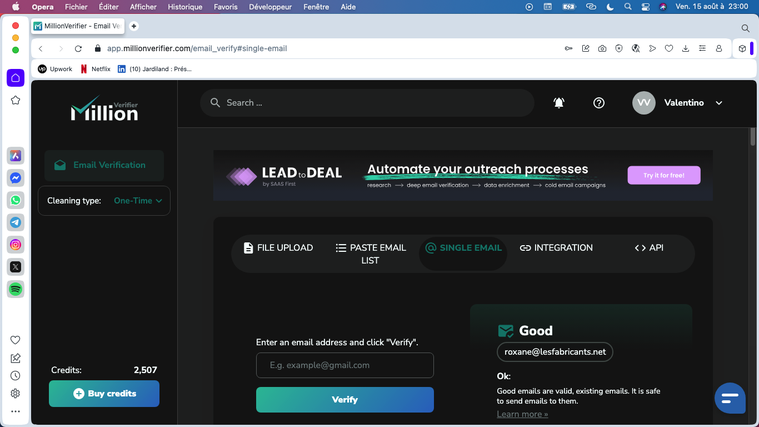Click the sidebar three-dots more icon

15,412
